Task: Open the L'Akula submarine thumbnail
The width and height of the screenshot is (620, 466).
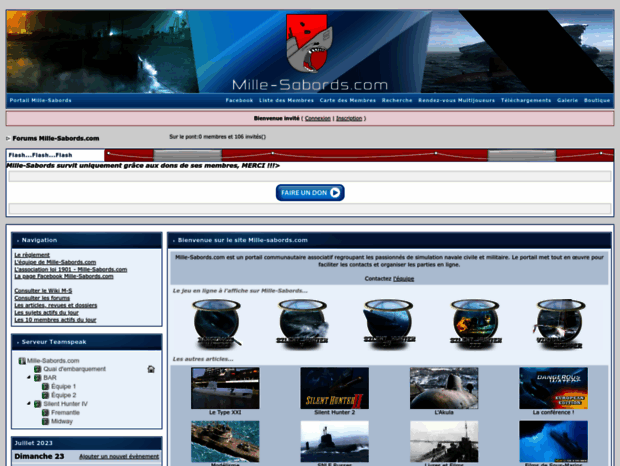Action: 444,388
